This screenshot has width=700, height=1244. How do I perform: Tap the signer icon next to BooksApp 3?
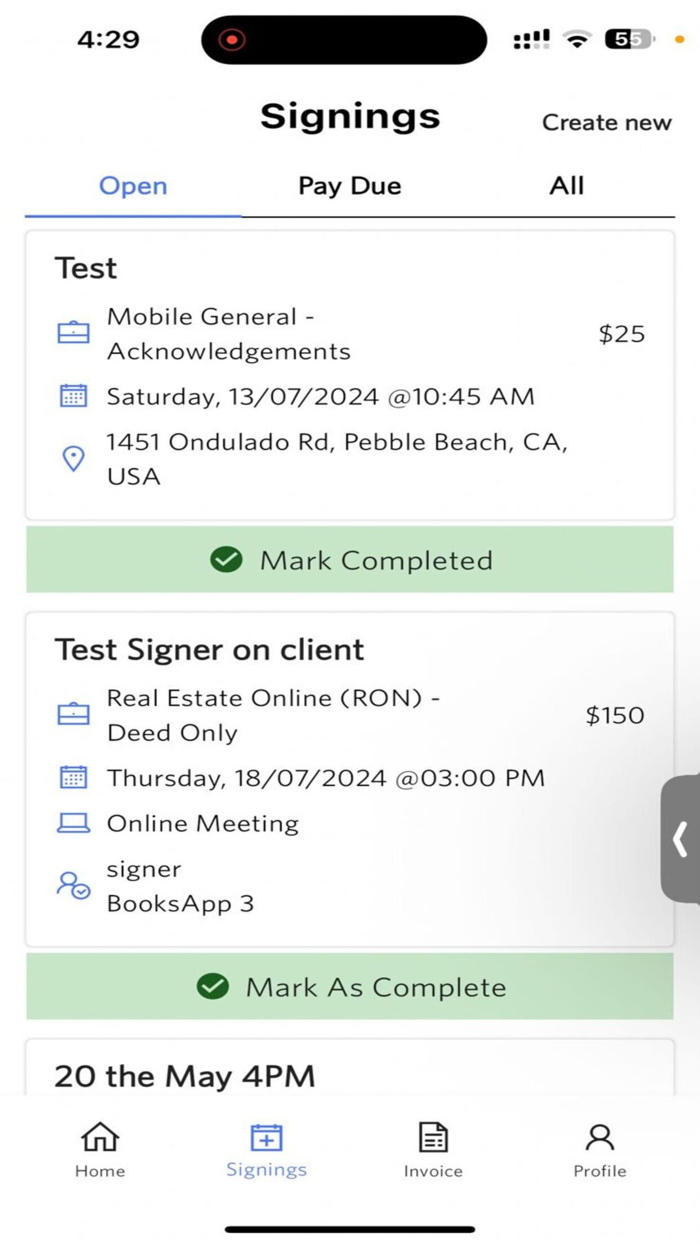(72, 885)
